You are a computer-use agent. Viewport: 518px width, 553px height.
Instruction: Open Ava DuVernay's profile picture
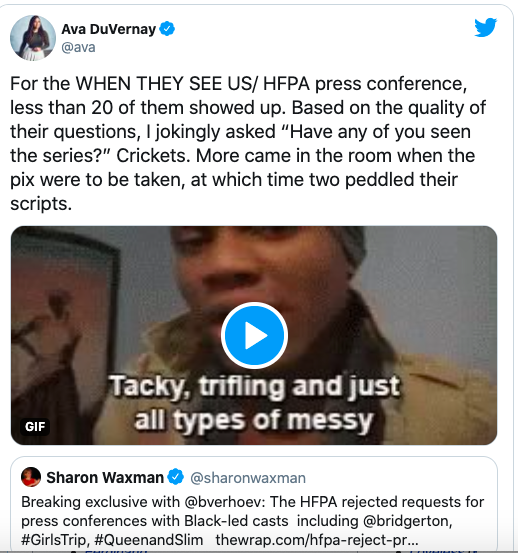pos(33,38)
